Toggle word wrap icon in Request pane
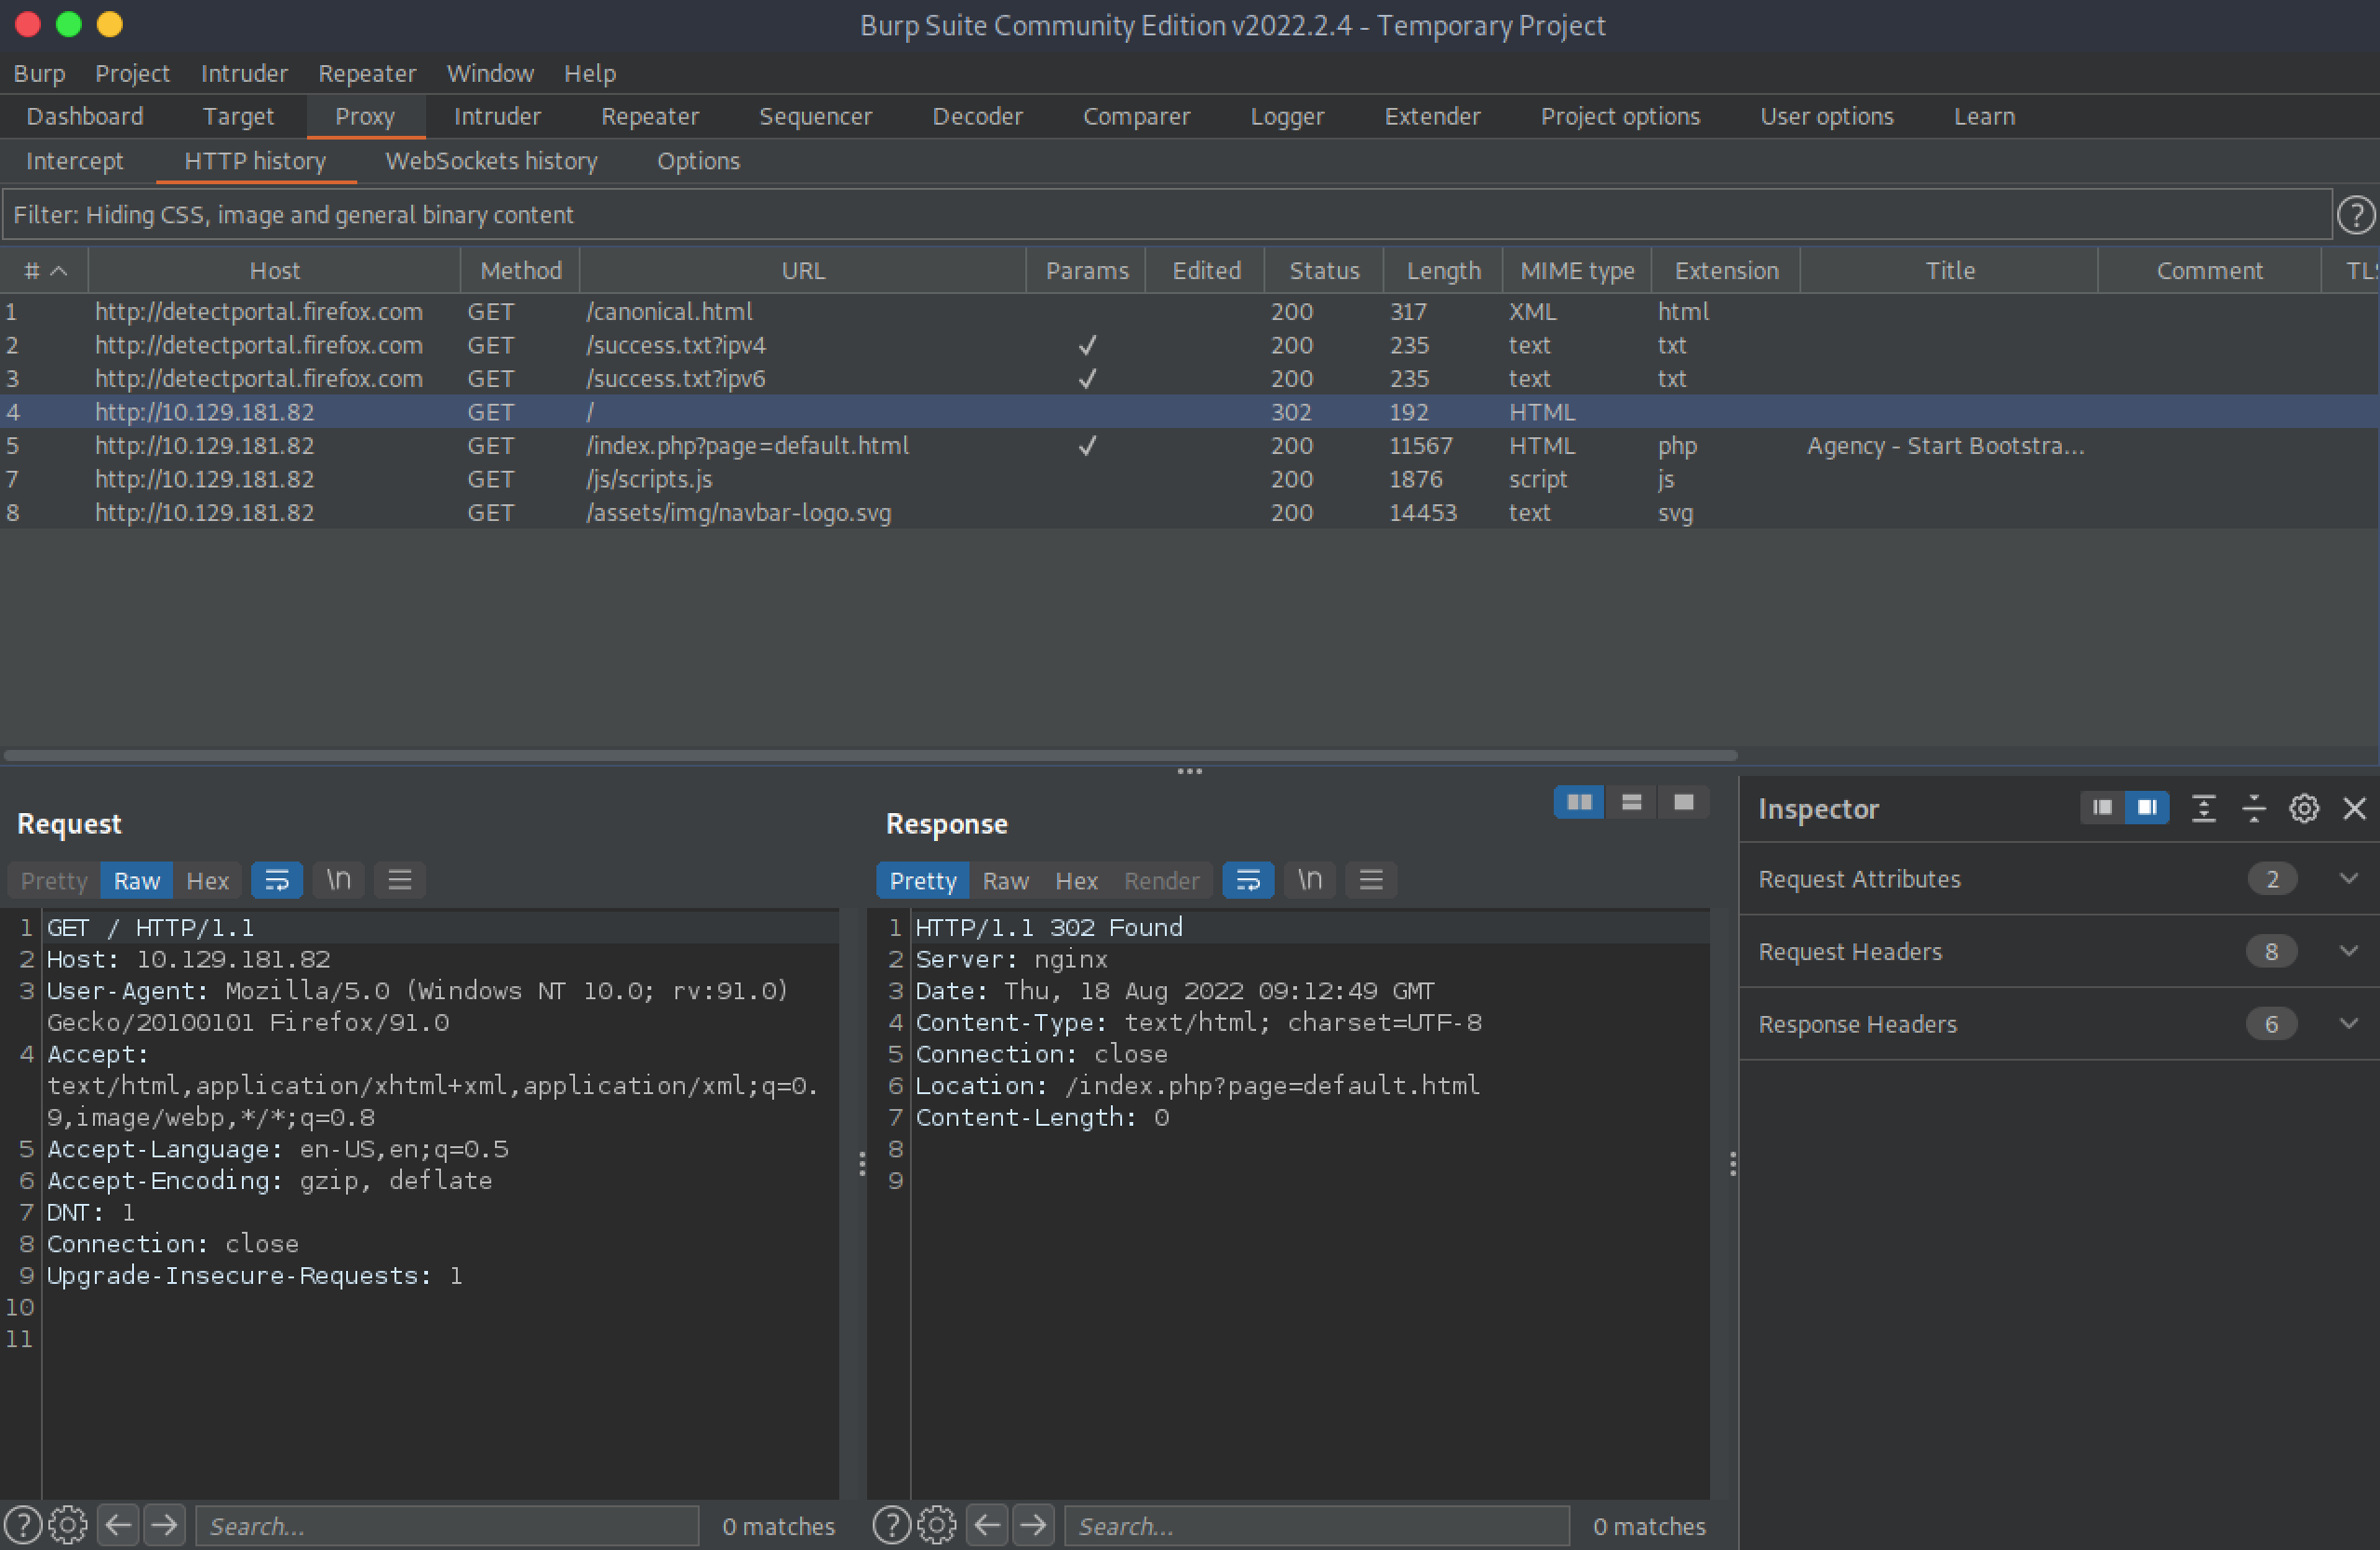Viewport: 2380px width, 1550px height. [277, 880]
